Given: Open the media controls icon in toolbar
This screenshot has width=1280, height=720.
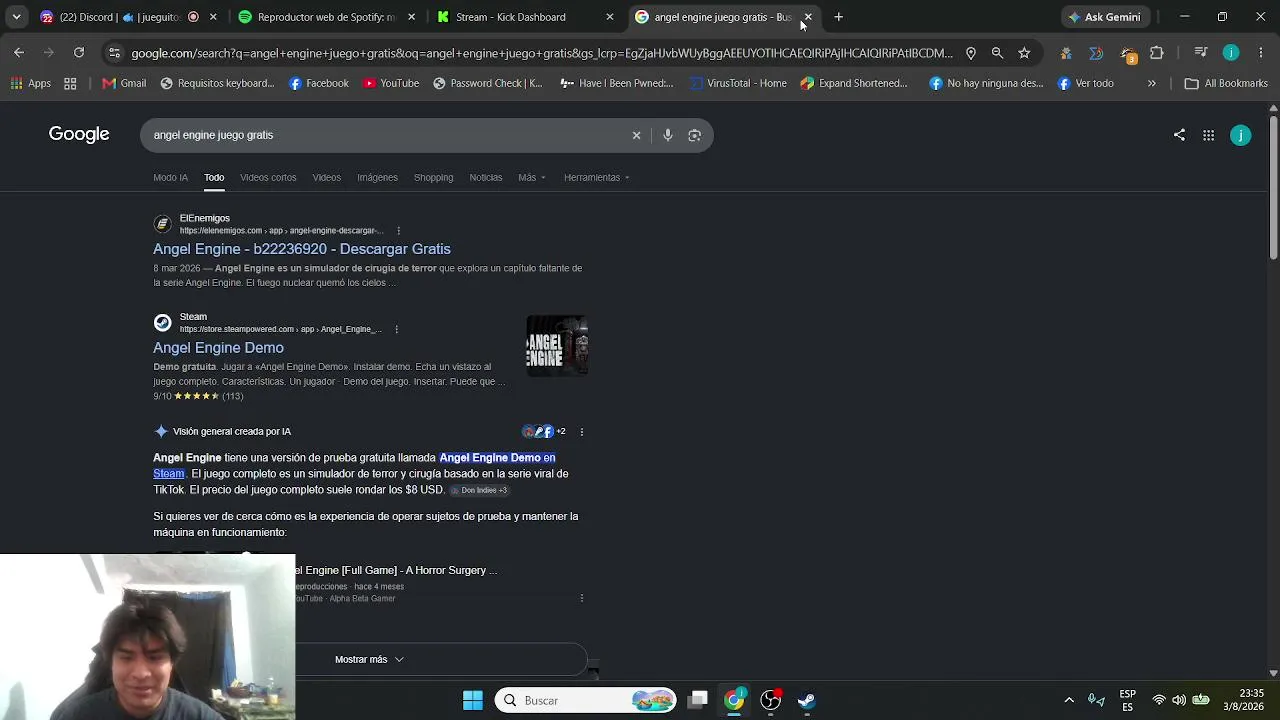Looking at the screenshot, I should [x=1201, y=53].
